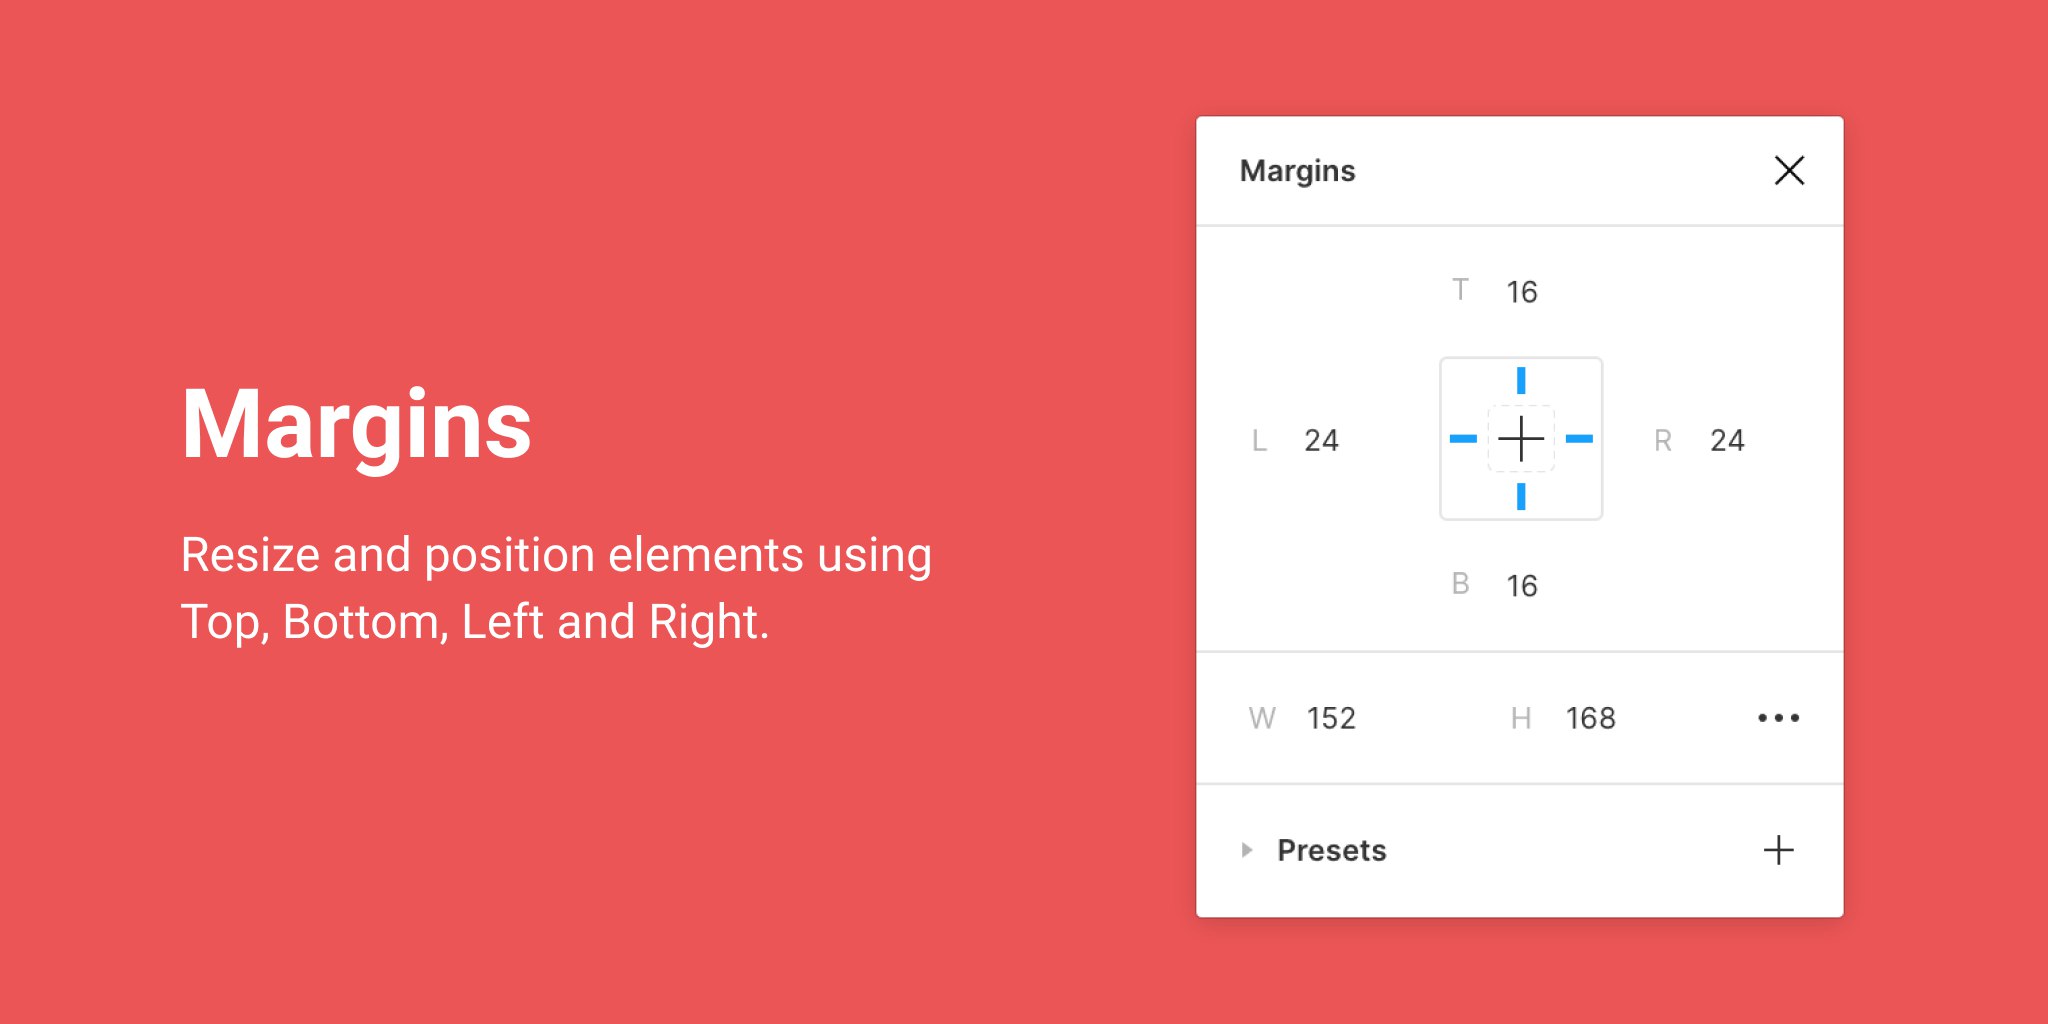The width and height of the screenshot is (2048, 1024).
Task: Edit the top margin value 16
Action: 1522,292
